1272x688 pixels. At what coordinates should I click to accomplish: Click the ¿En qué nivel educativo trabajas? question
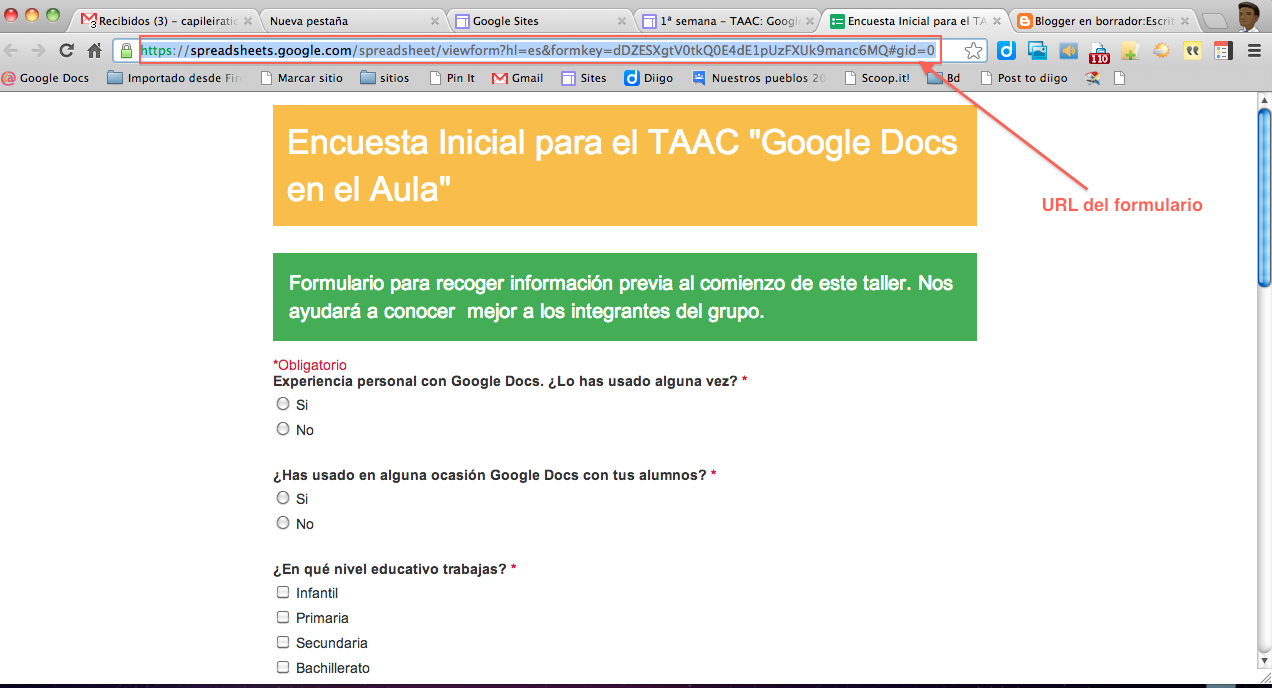point(395,569)
